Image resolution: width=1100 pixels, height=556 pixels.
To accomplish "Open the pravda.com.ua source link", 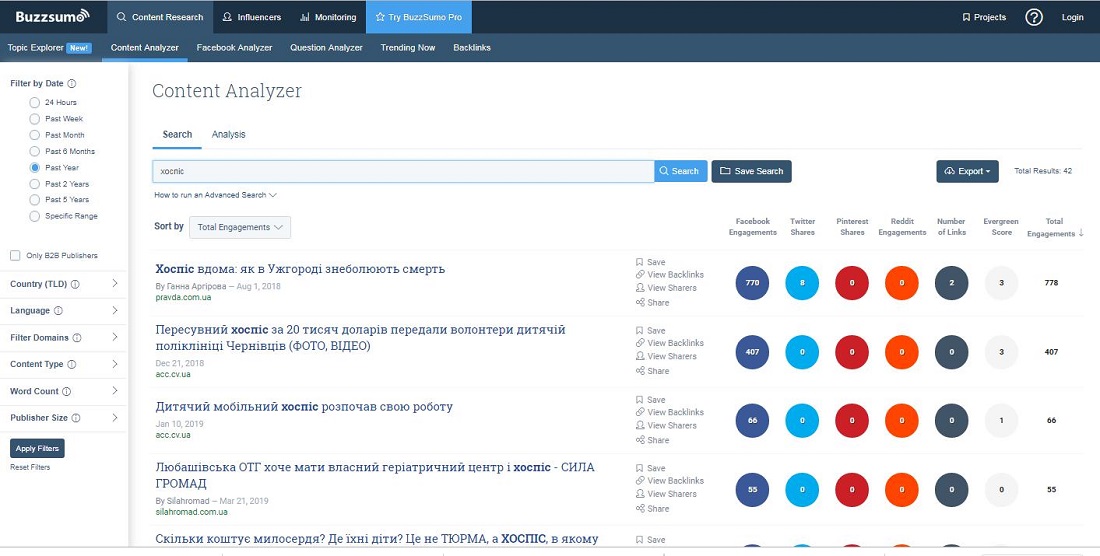I will 183,297.
